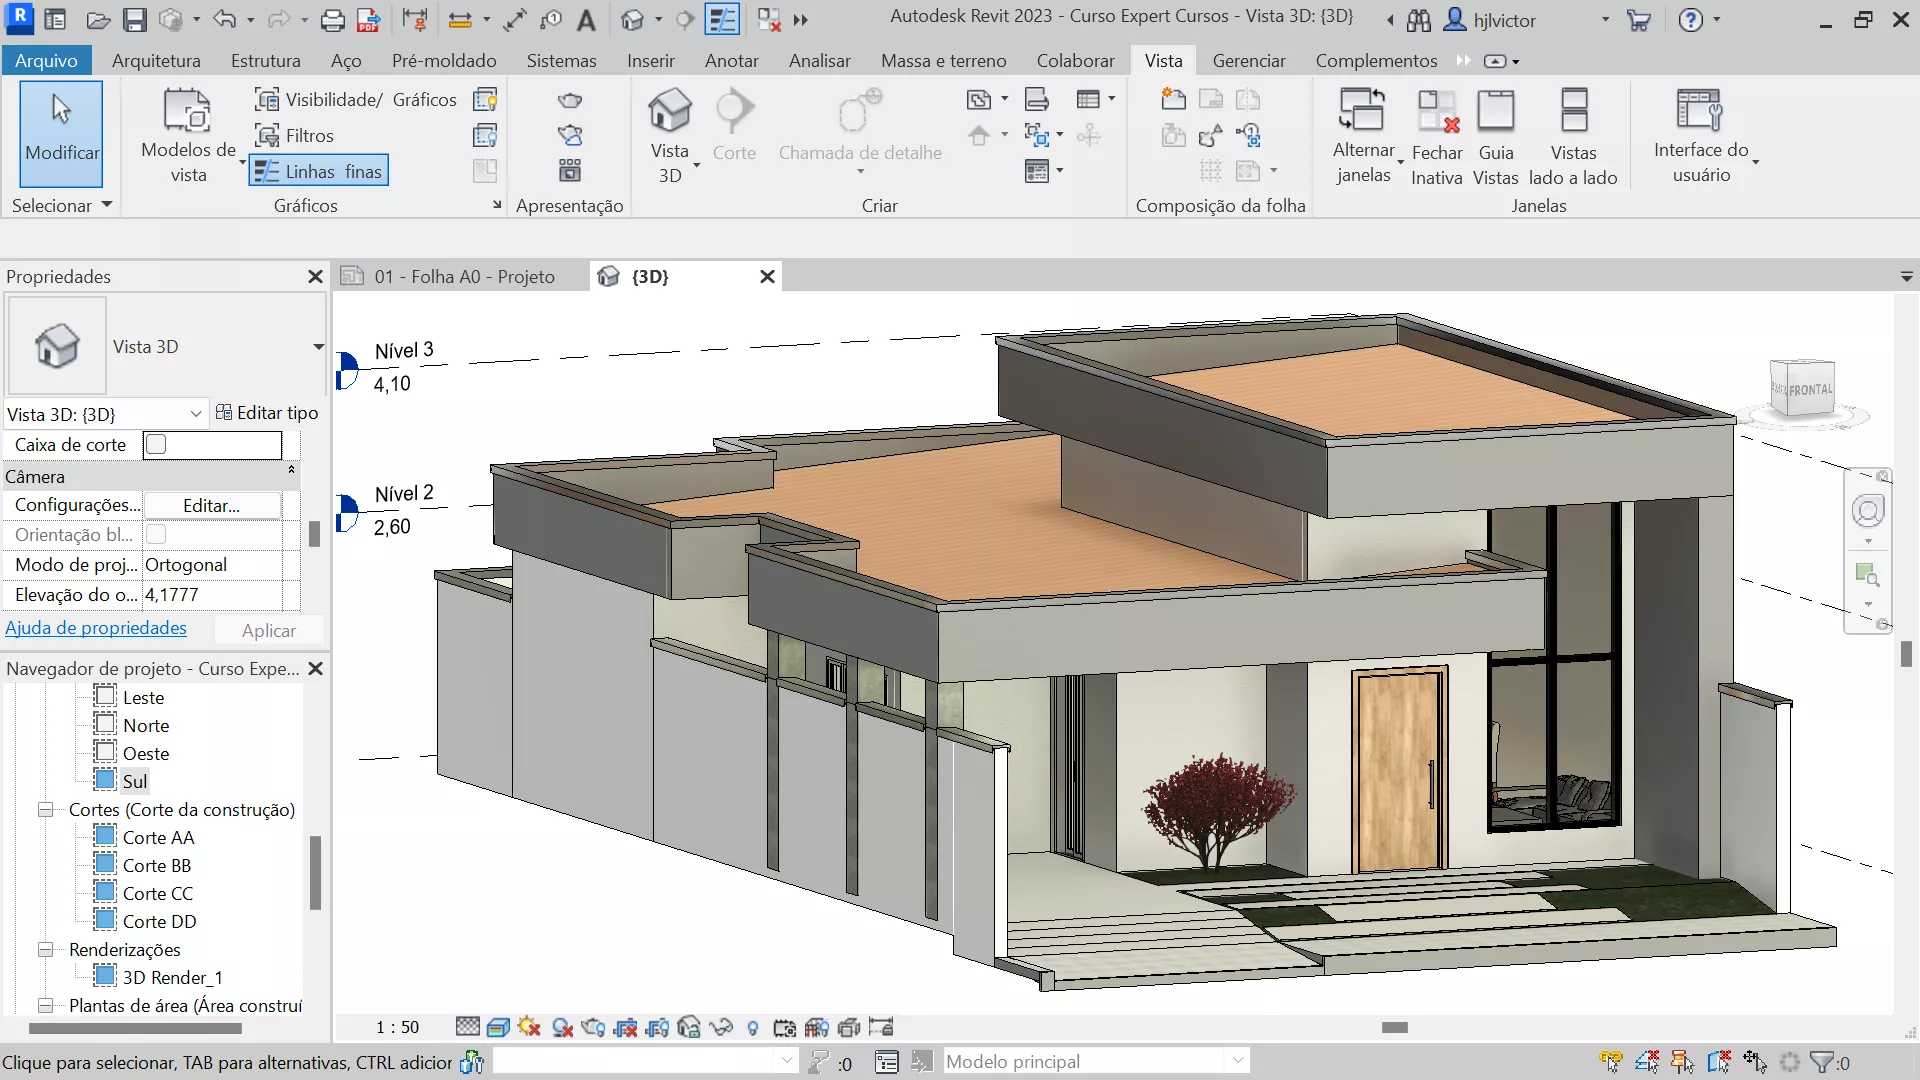The width and height of the screenshot is (1920, 1080).
Task: Click the Vista 3D tool icon
Action: tap(669, 111)
